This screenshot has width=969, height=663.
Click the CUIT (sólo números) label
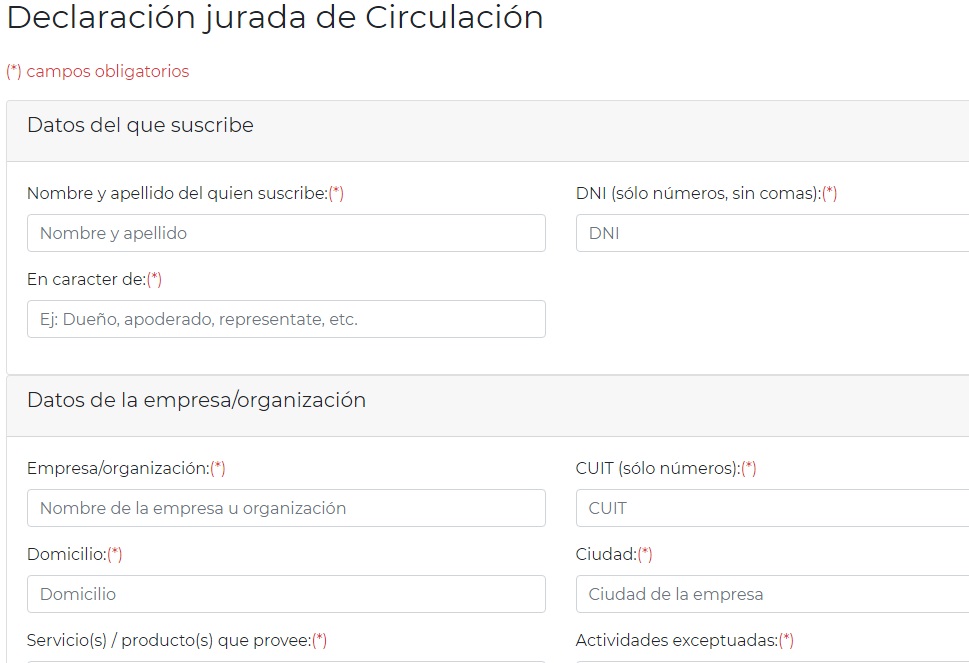[x=666, y=468]
